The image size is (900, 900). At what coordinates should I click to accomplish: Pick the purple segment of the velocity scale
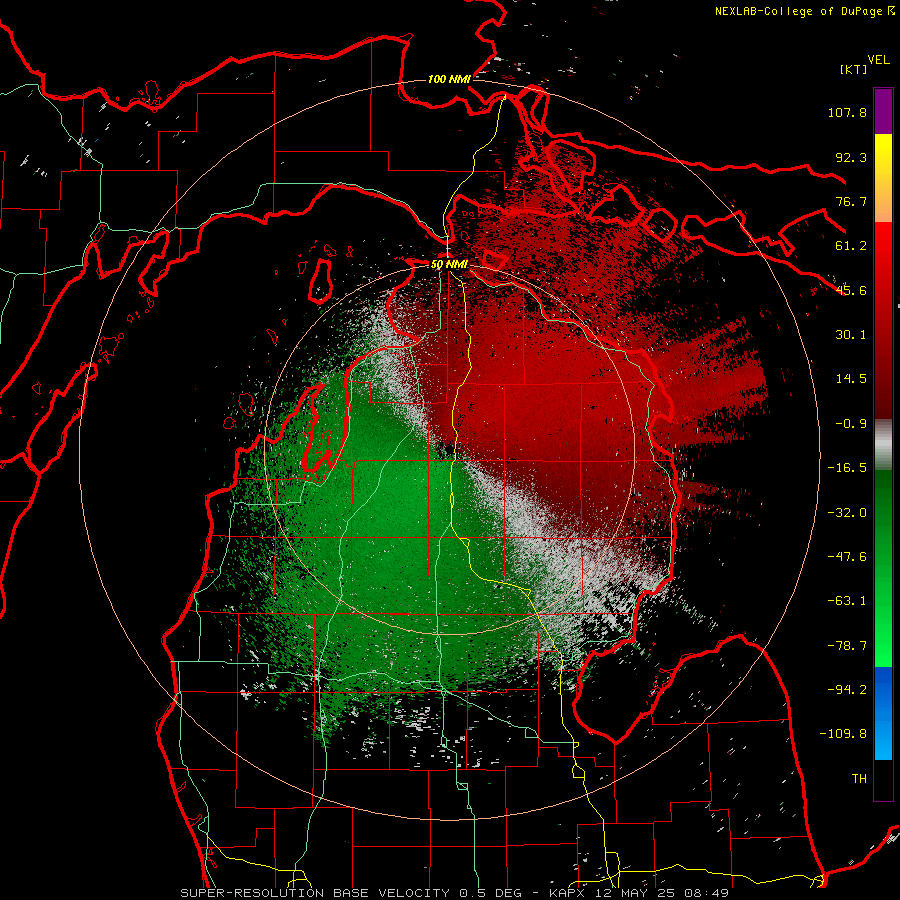[x=883, y=111]
